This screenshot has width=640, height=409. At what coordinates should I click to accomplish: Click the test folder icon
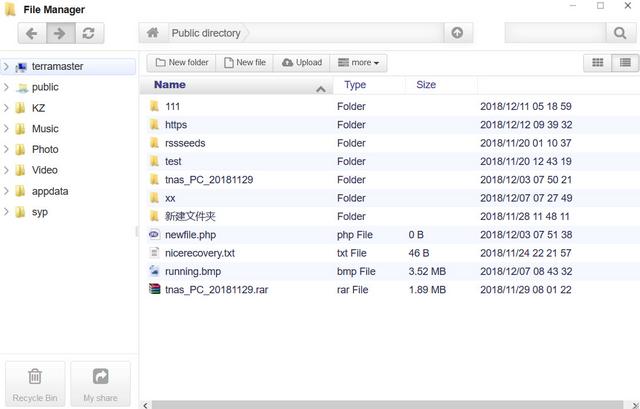click(x=154, y=161)
